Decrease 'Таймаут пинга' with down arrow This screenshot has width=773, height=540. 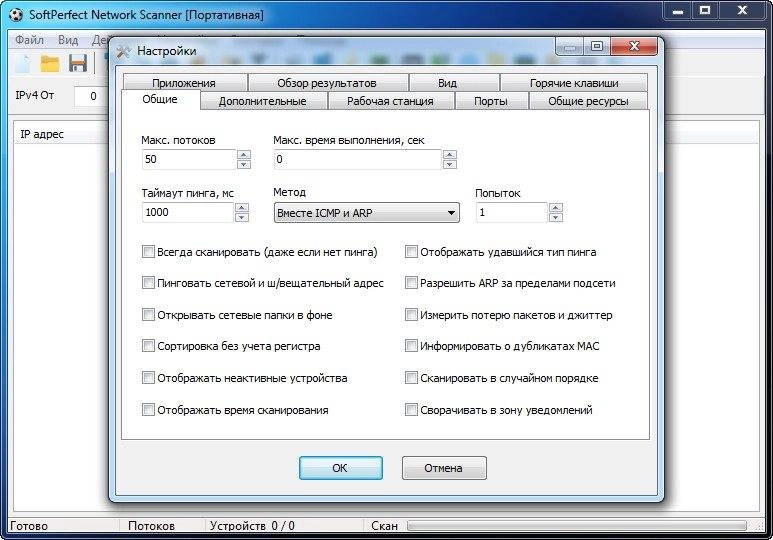click(242, 217)
